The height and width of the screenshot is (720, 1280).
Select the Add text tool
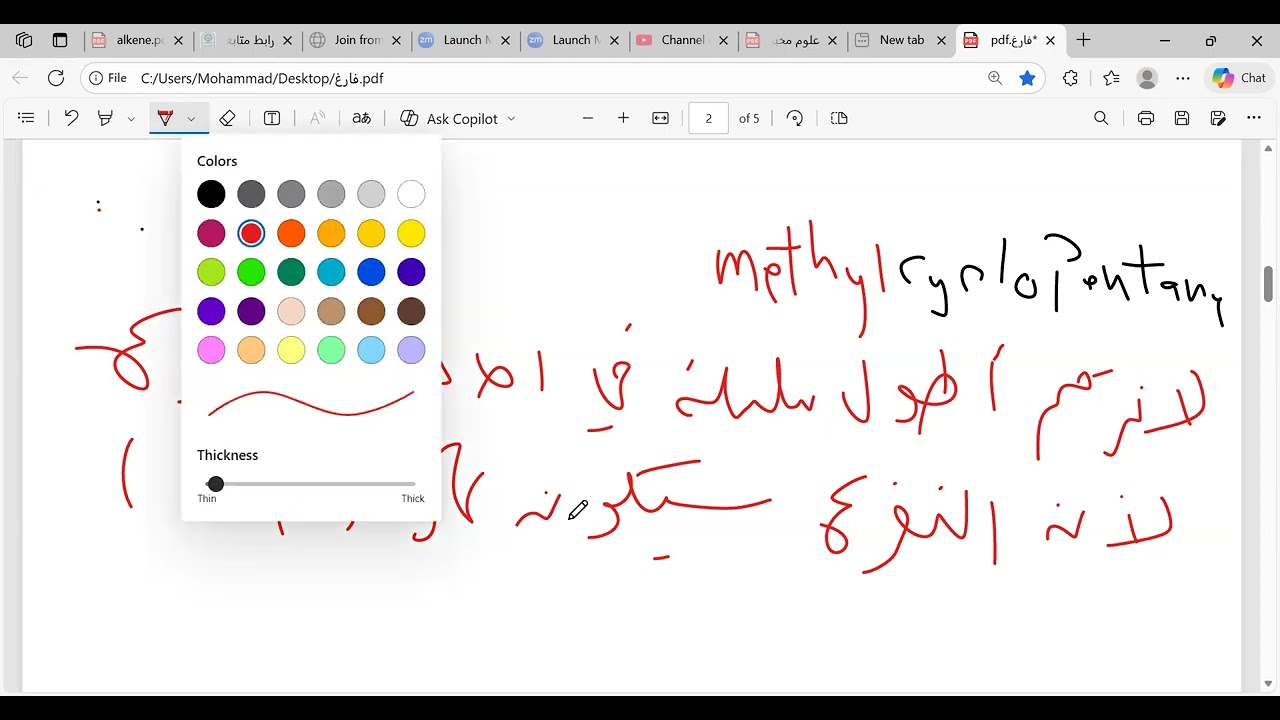[x=272, y=118]
